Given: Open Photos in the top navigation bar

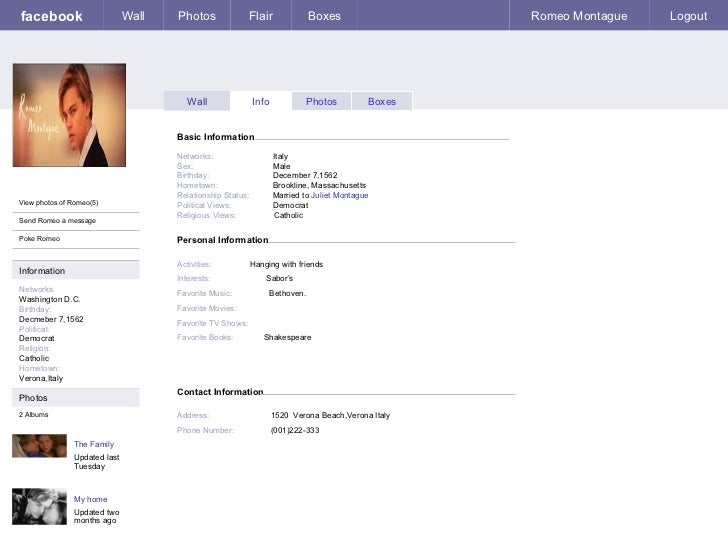Looking at the screenshot, I should [197, 16].
